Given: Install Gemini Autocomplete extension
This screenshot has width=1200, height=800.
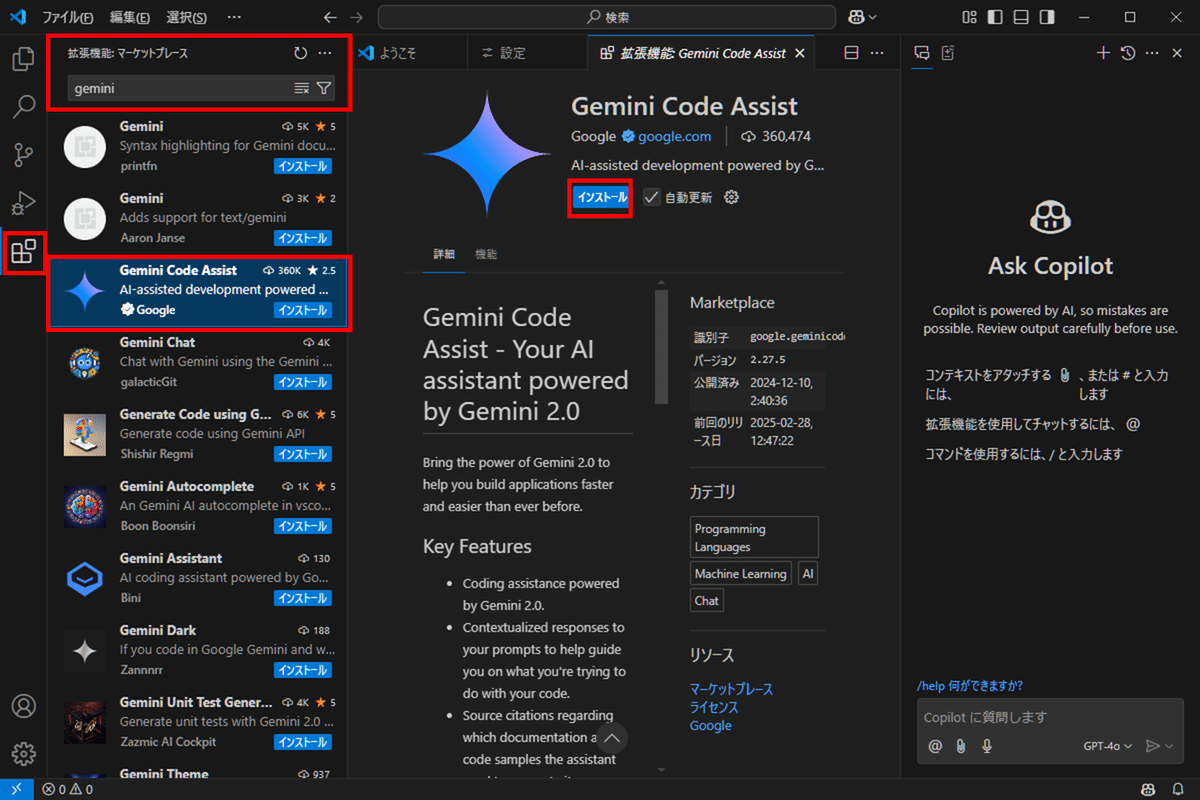Looking at the screenshot, I should (x=302, y=526).
